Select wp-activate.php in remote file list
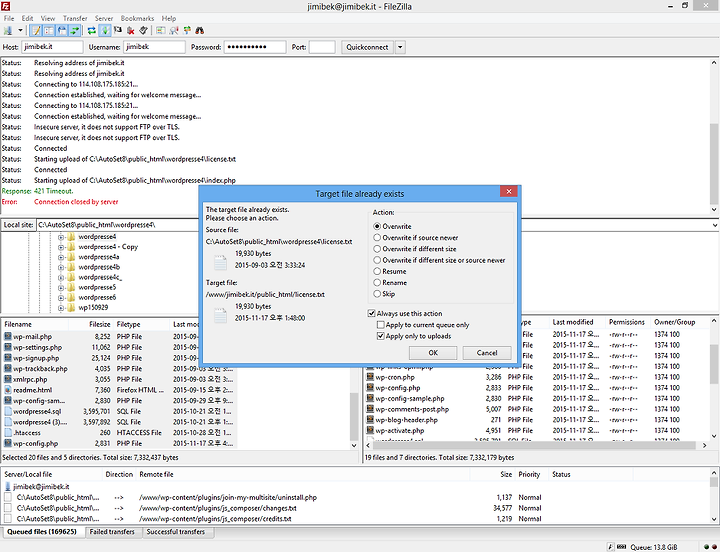 pyautogui.click(x=395, y=430)
